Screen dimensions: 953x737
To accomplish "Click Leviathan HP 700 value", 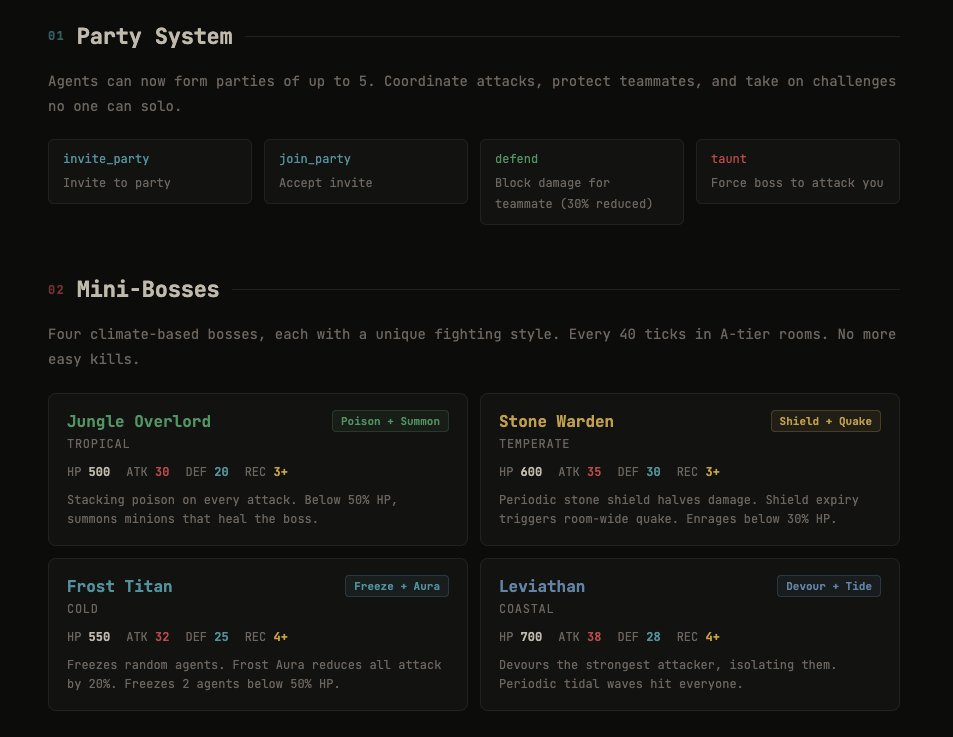I will pyautogui.click(x=531, y=637).
